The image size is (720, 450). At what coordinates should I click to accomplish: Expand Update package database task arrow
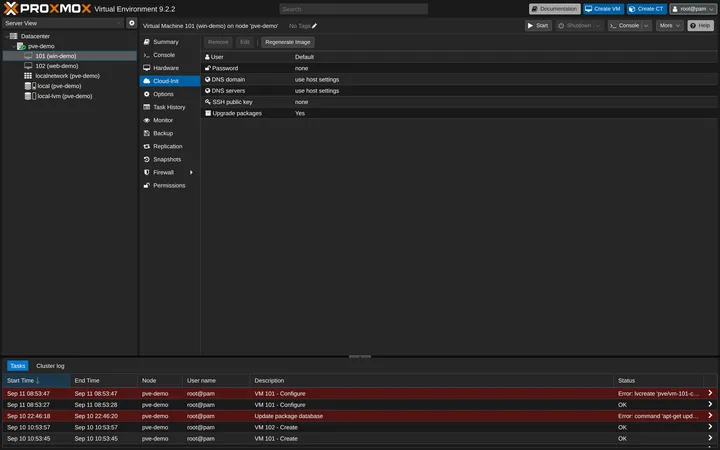click(710, 416)
